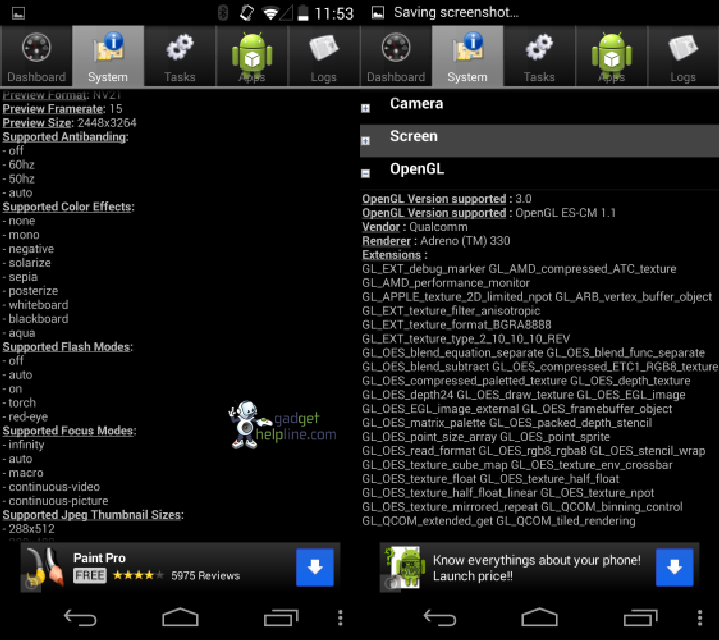This screenshot has width=719, height=640.
Task: Tap the Bluetooth status icon
Action: (223, 13)
